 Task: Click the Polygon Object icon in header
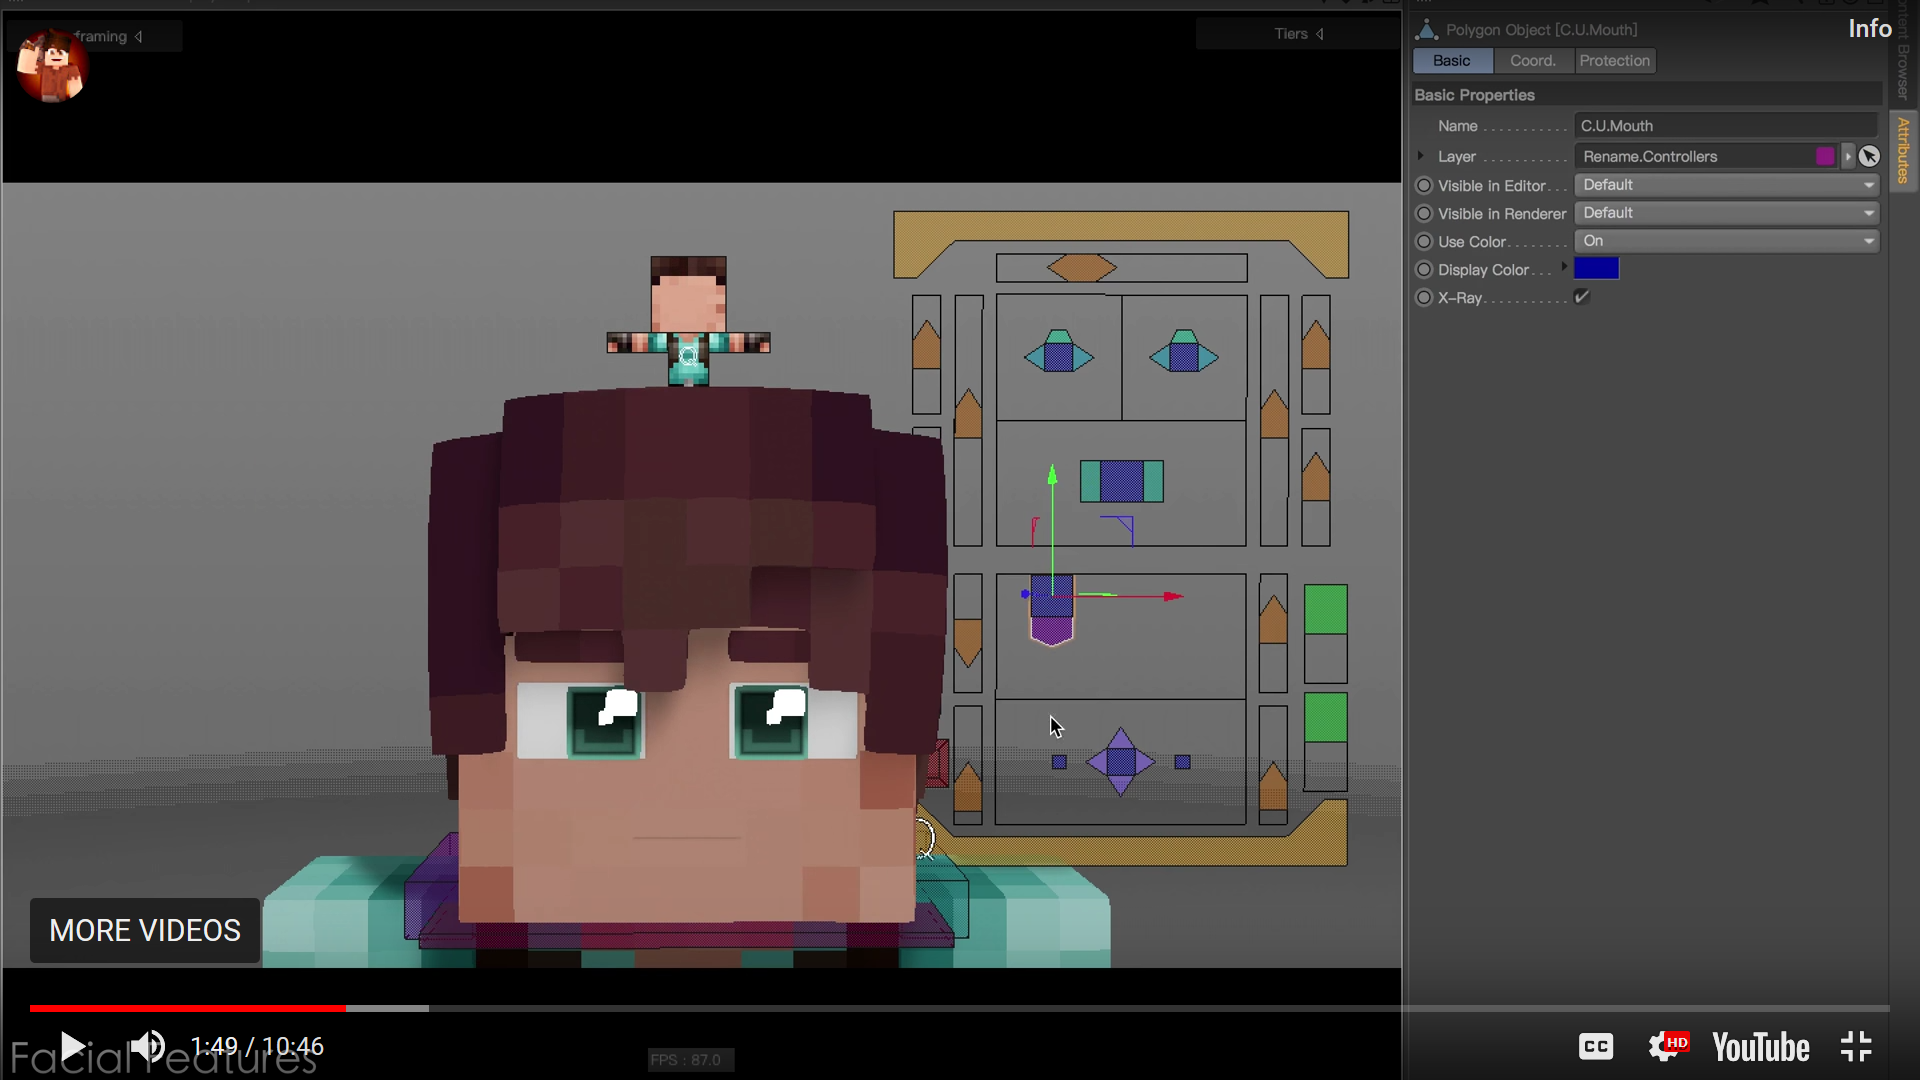click(1427, 30)
